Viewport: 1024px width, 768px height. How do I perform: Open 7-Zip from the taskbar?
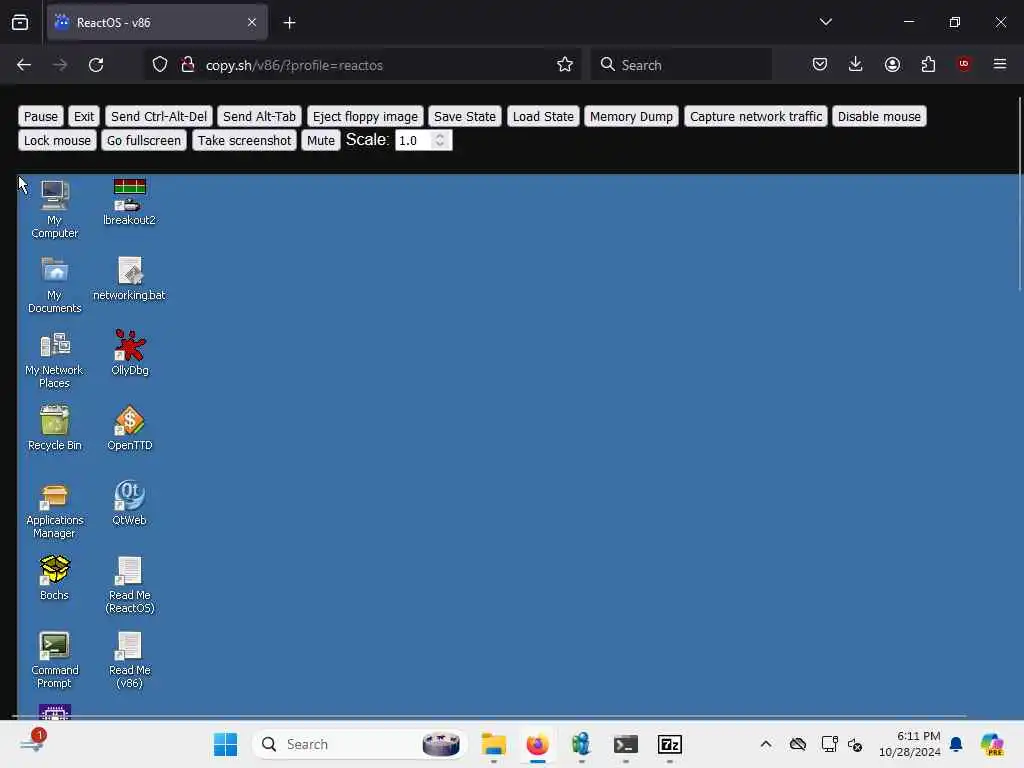click(670, 744)
